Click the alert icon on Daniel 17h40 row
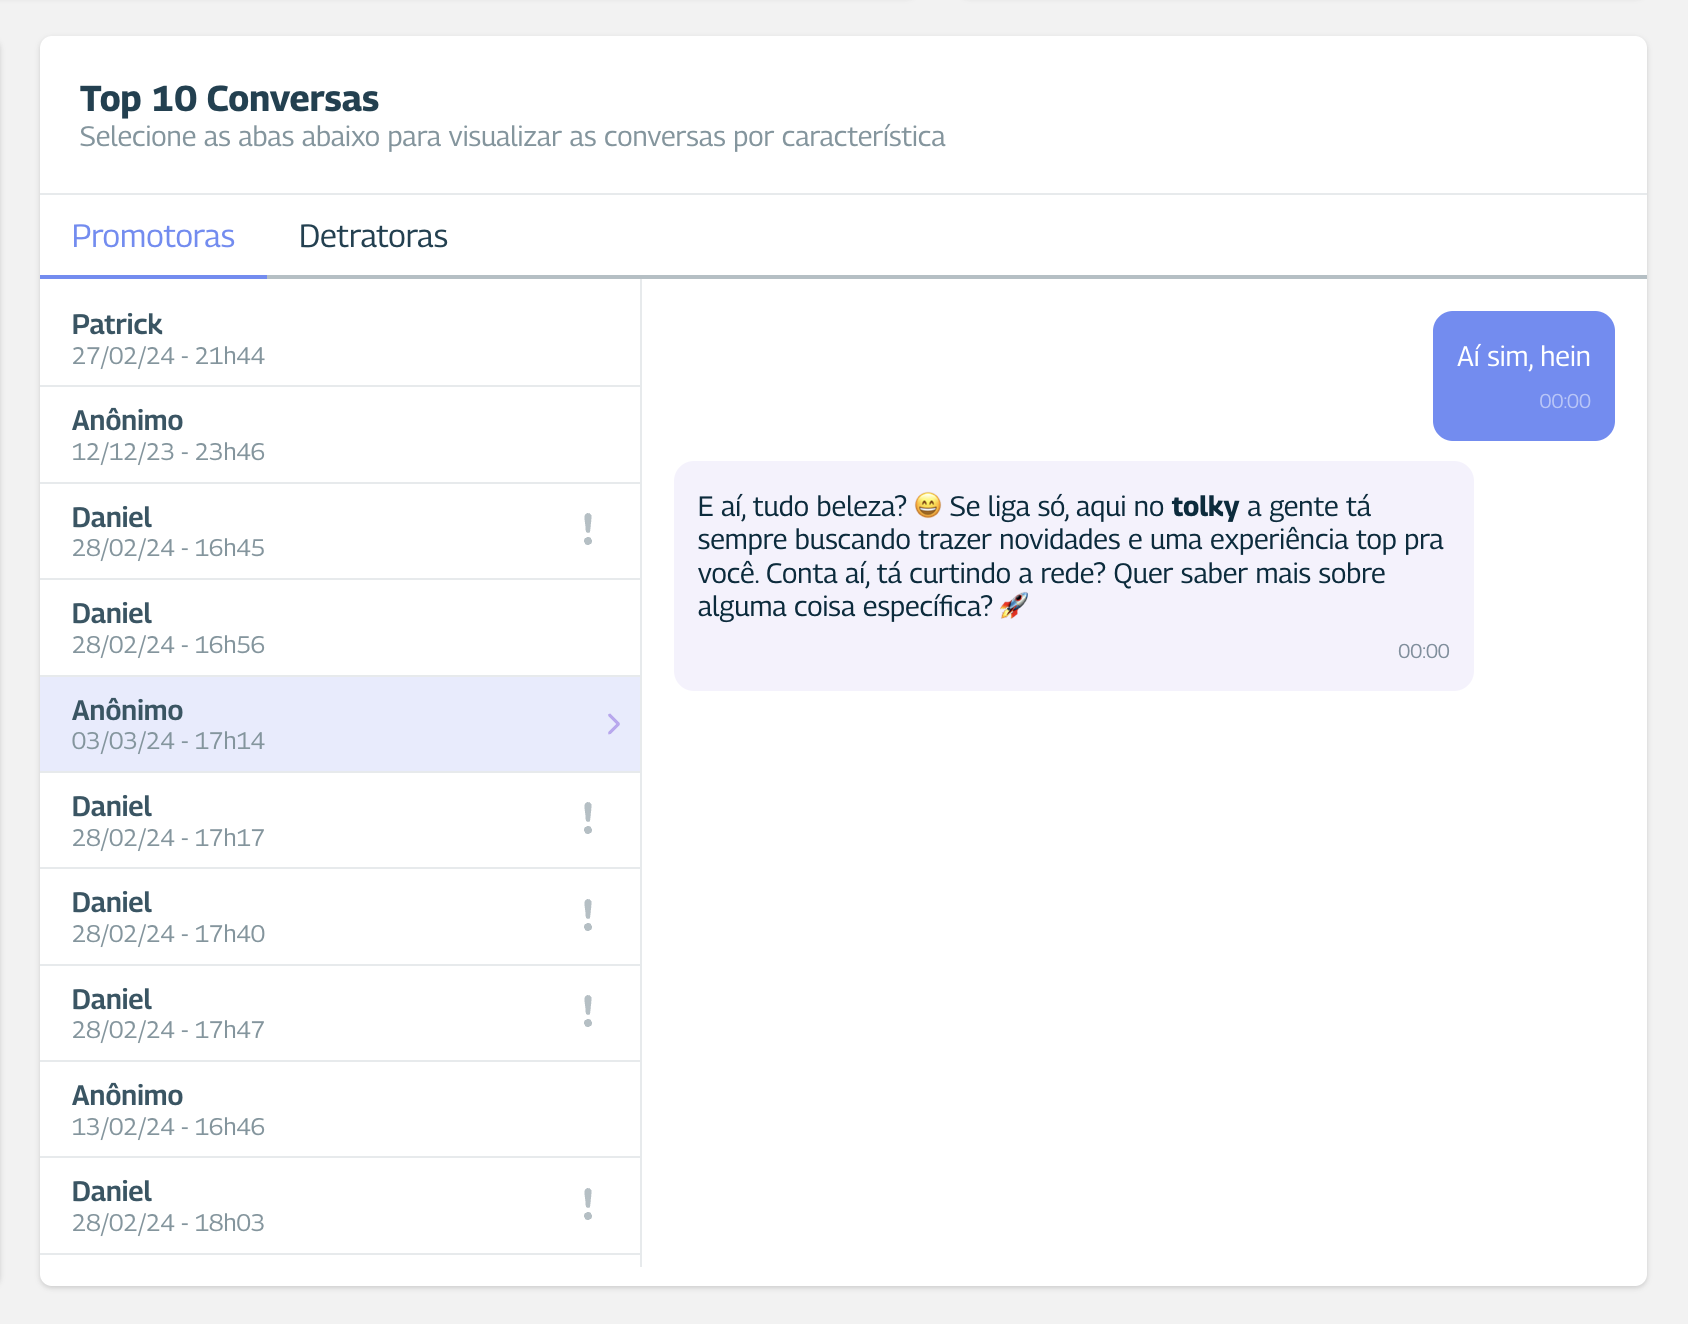Viewport: 1688px width, 1324px height. click(x=588, y=915)
